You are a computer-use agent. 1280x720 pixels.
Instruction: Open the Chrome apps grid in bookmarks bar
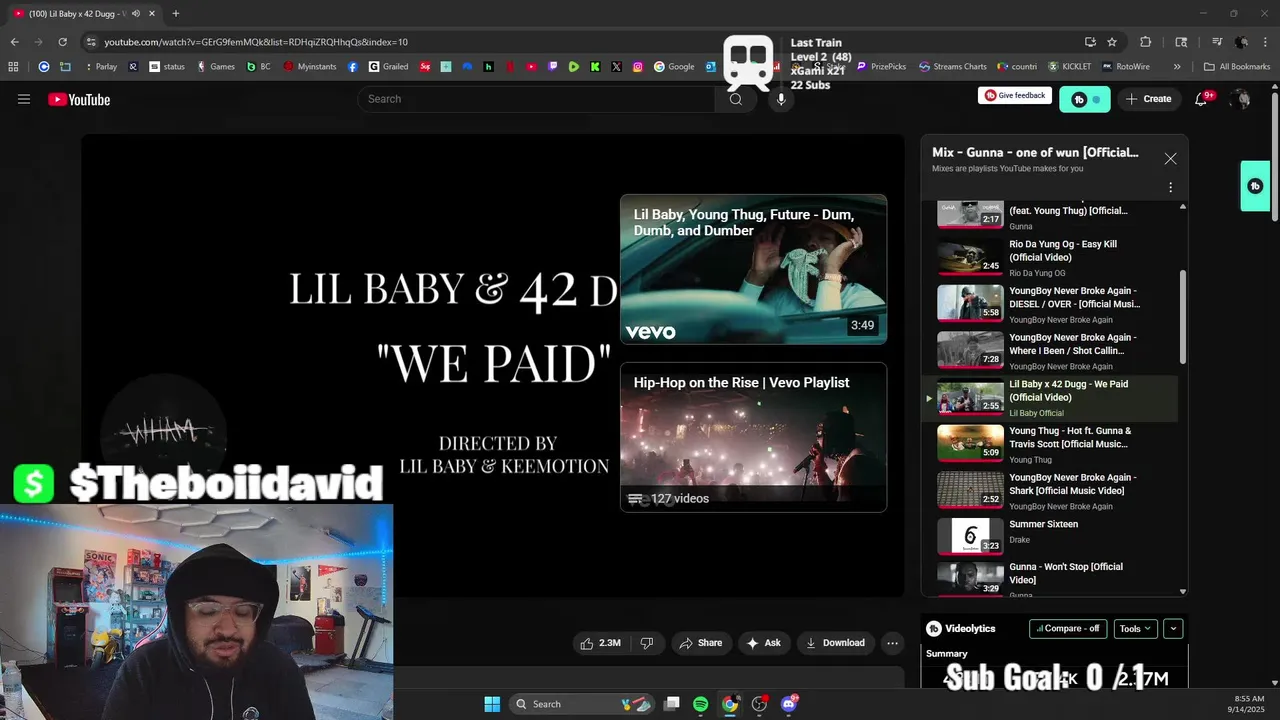click(13, 67)
